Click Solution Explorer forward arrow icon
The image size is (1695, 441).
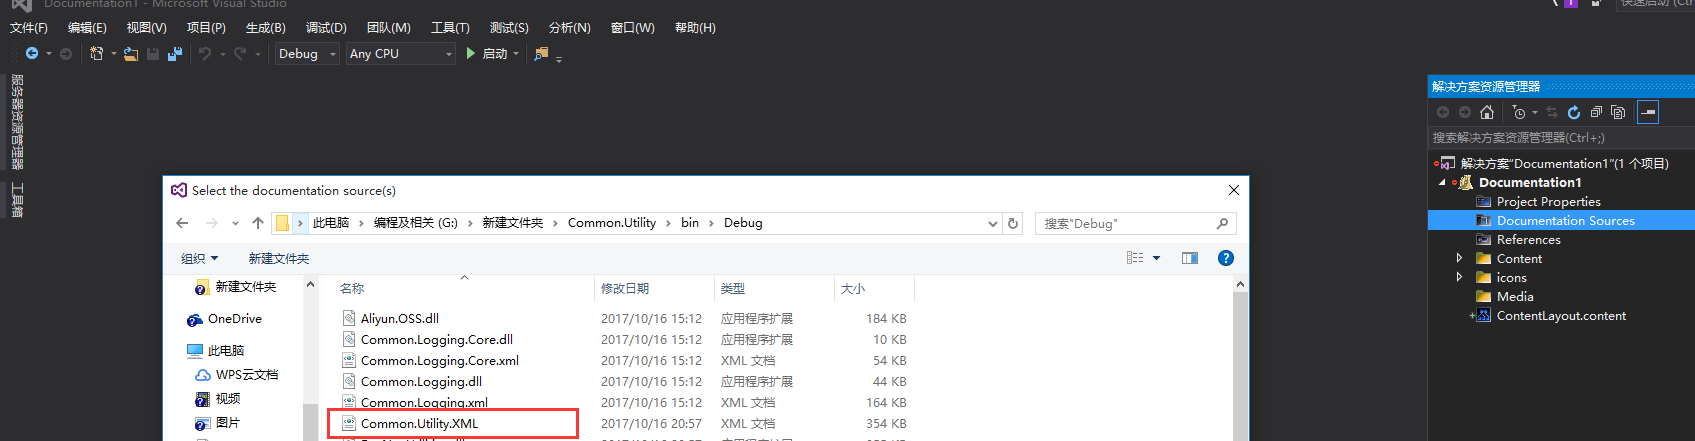pos(1465,112)
